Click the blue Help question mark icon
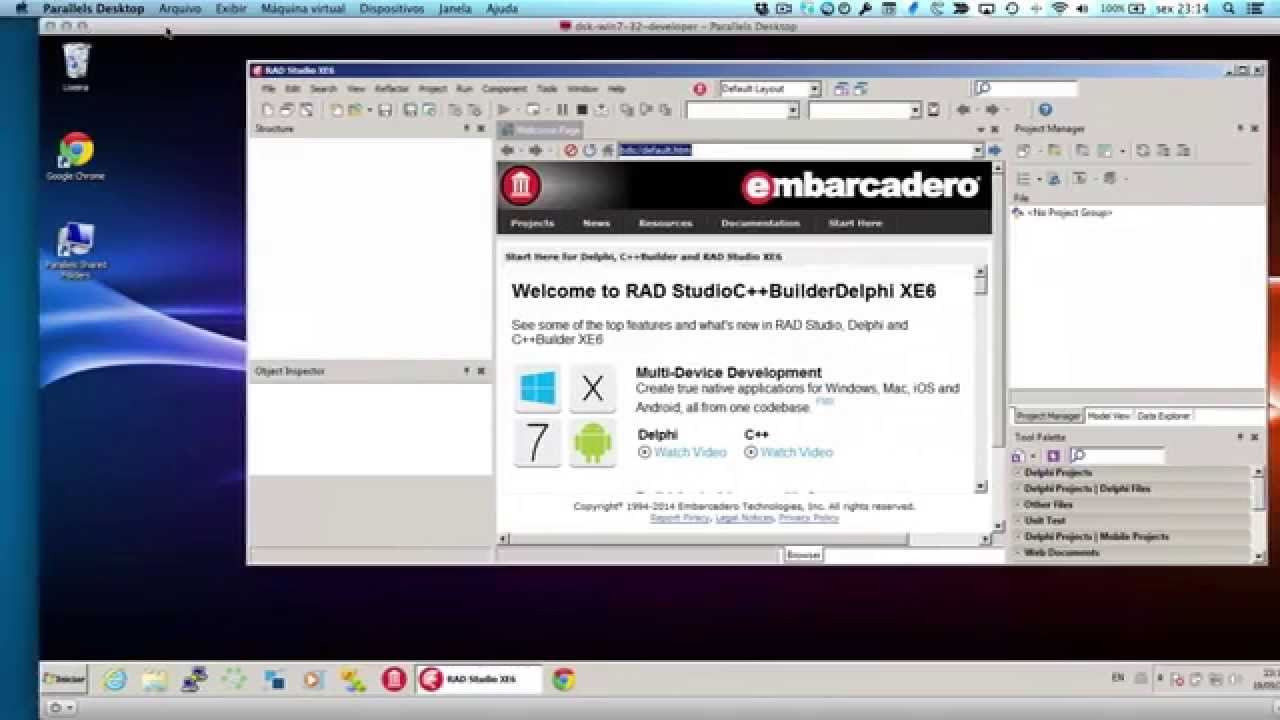Viewport: 1280px width, 720px height. pyautogui.click(x=1045, y=110)
